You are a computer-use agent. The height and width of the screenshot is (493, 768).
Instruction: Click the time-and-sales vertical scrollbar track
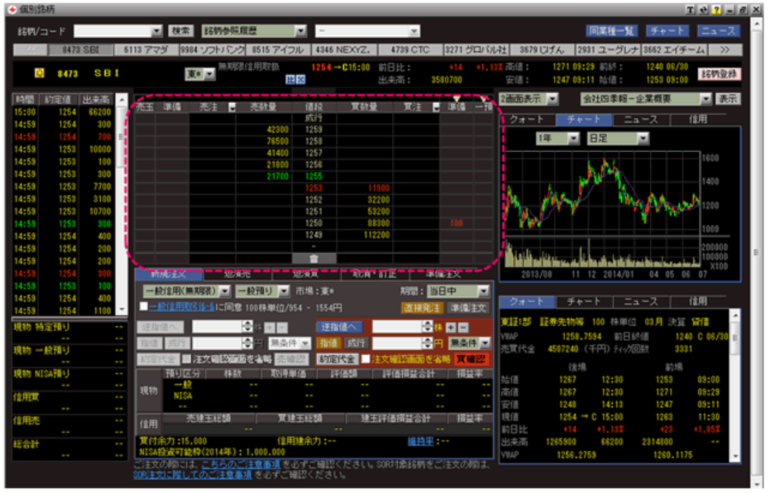(x=121, y=205)
